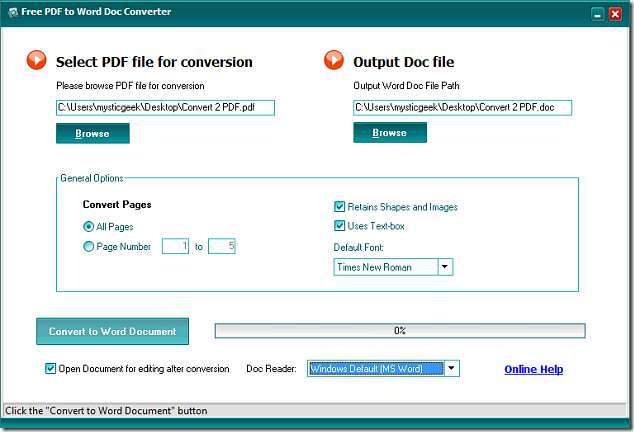The width and height of the screenshot is (634, 432).
Task: Click the Times New Roman font box
Action: pos(386,267)
